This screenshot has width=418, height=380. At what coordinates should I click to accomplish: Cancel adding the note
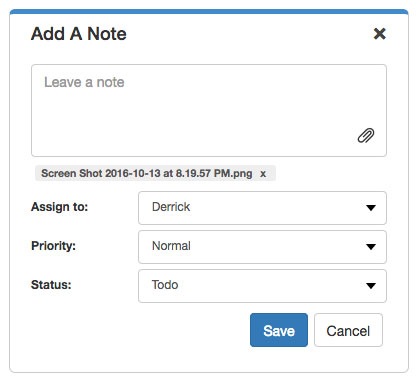pyautogui.click(x=348, y=330)
